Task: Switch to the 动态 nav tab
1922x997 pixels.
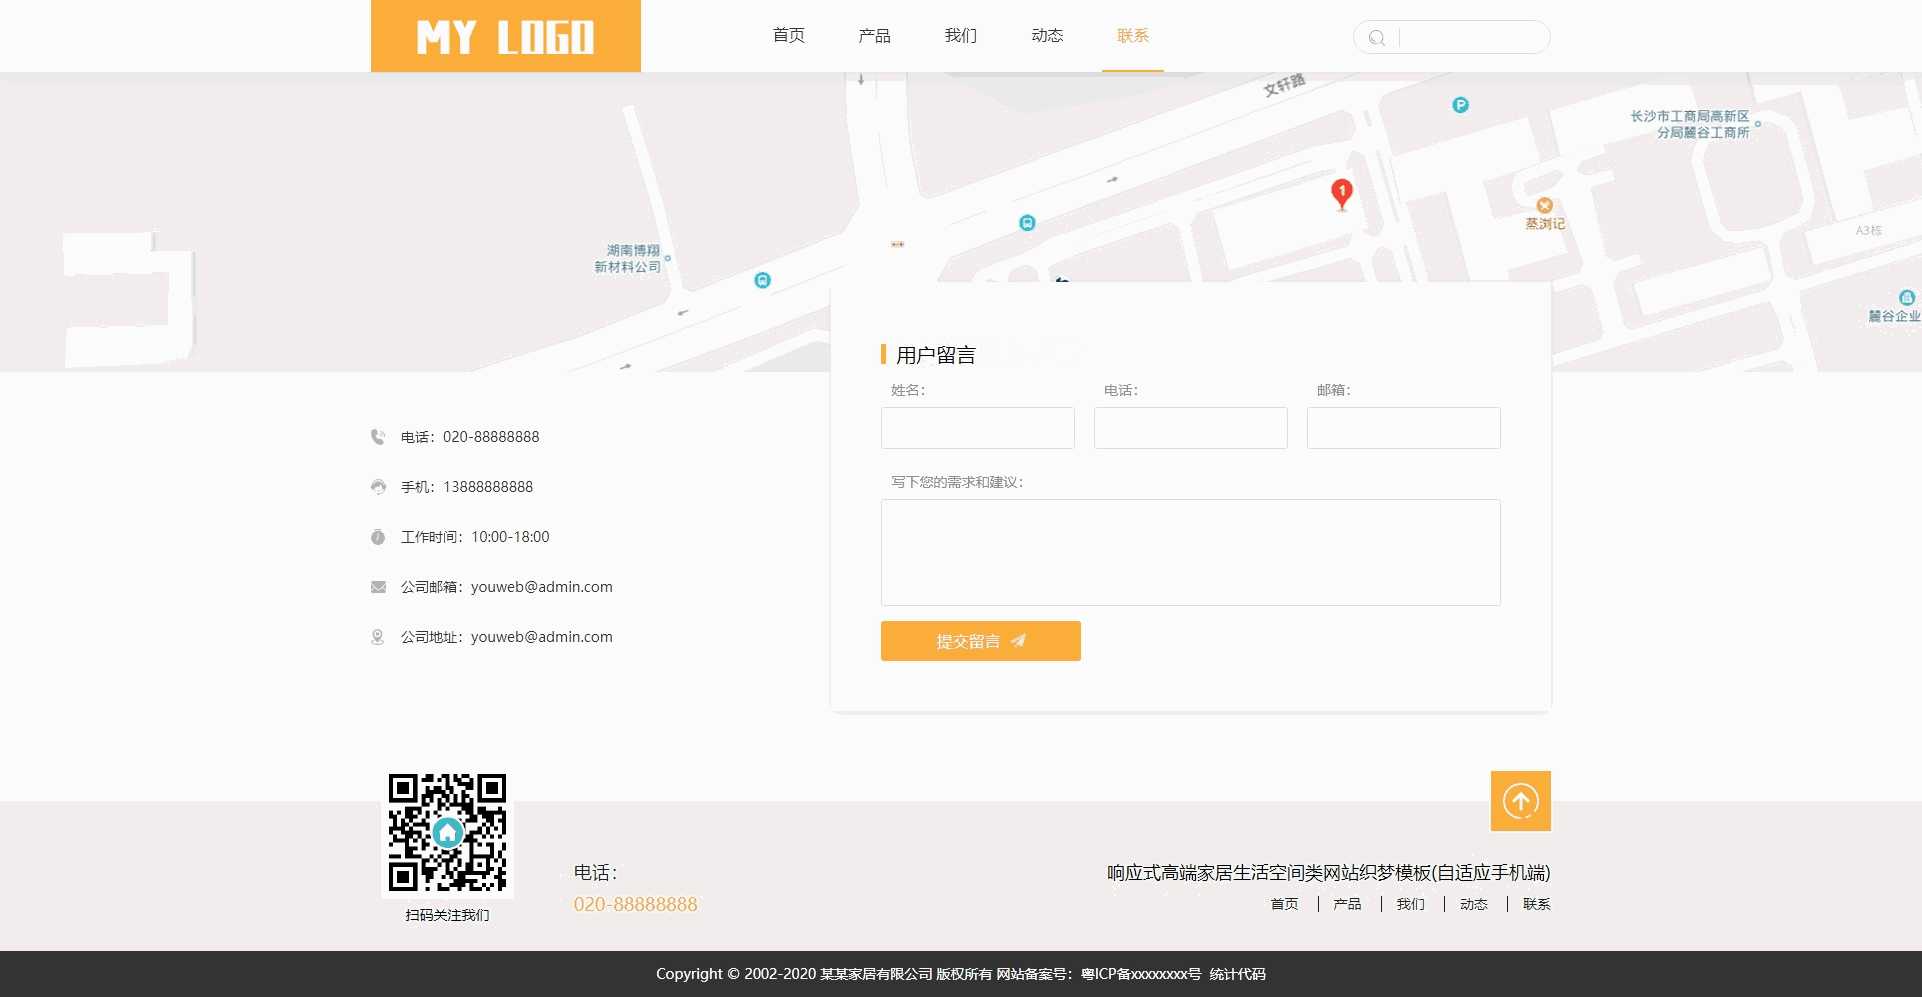Action: [x=1047, y=35]
